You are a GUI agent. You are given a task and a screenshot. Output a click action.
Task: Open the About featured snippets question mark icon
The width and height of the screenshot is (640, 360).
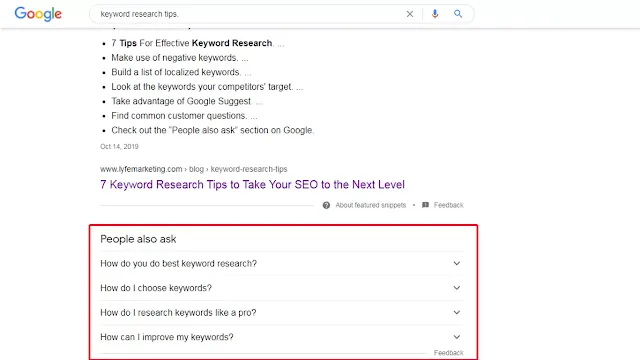click(x=326, y=205)
